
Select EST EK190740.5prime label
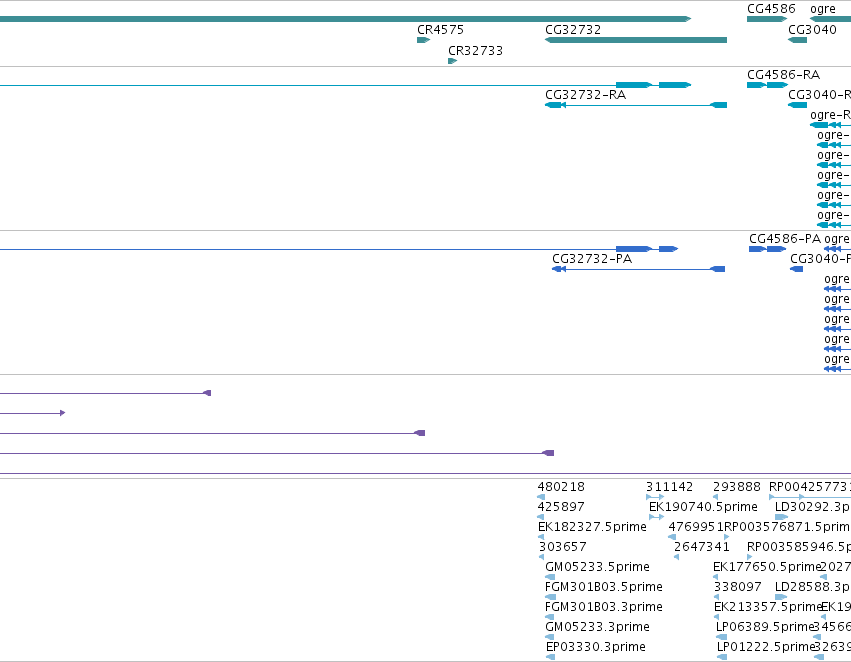[x=703, y=507]
